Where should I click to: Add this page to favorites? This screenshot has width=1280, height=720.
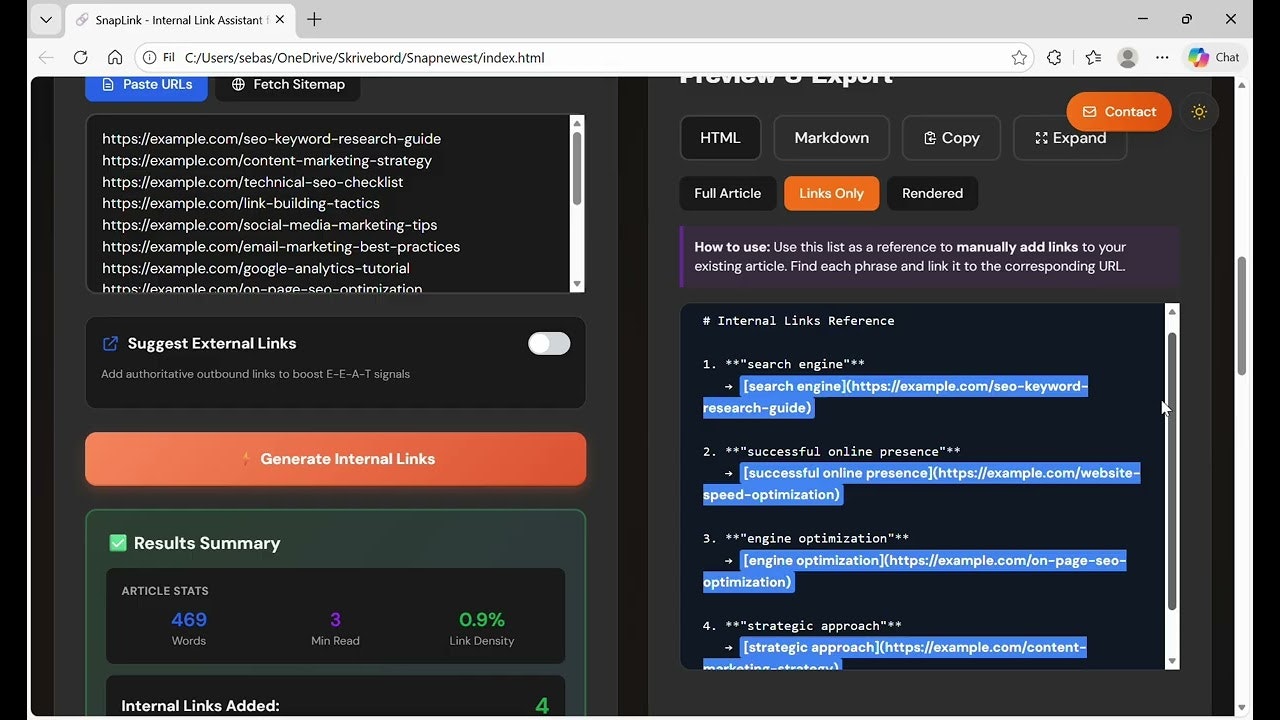point(1019,57)
